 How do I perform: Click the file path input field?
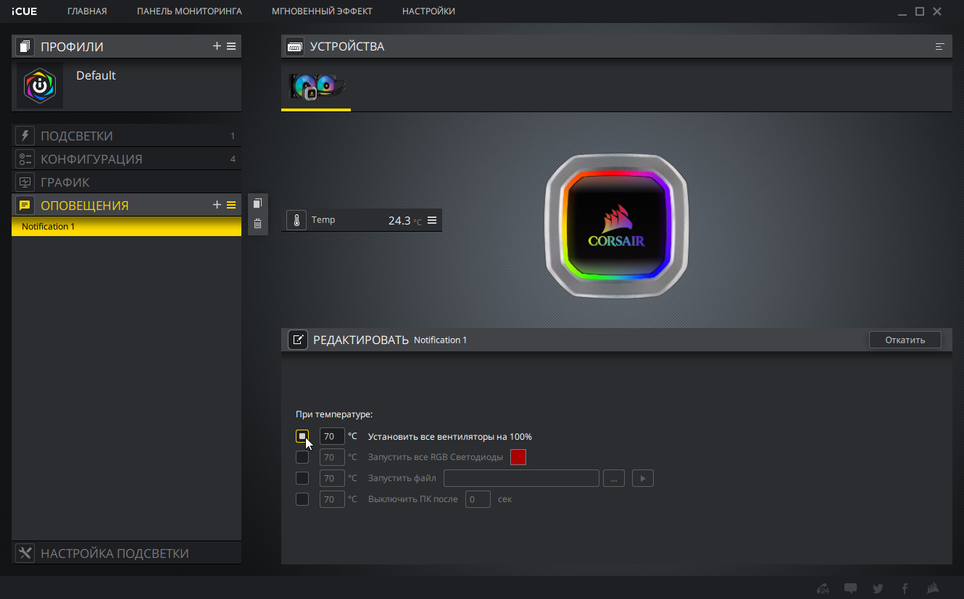point(521,478)
